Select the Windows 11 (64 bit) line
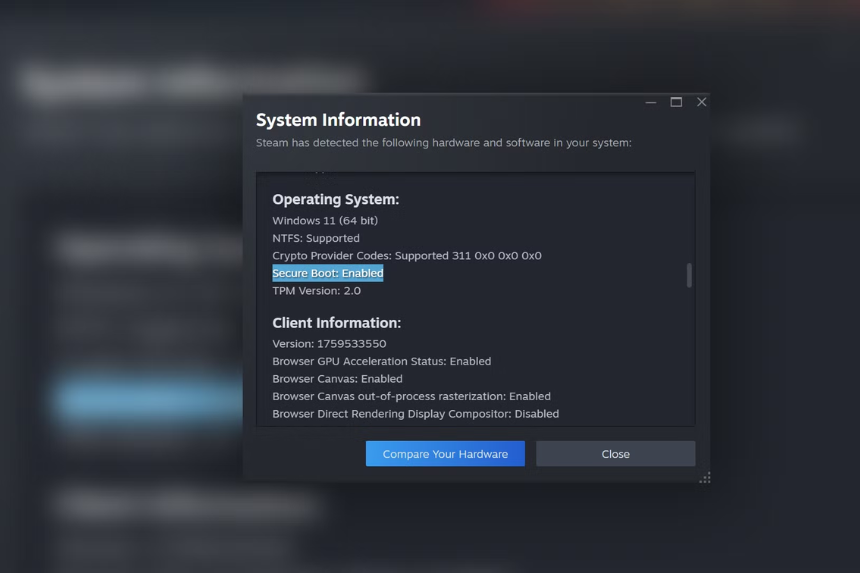Image resolution: width=860 pixels, height=573 pixels. click(325, 220)
